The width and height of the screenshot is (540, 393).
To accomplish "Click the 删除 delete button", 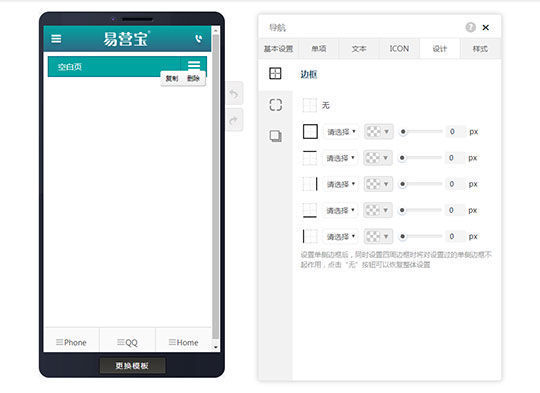I will [193, 78].
